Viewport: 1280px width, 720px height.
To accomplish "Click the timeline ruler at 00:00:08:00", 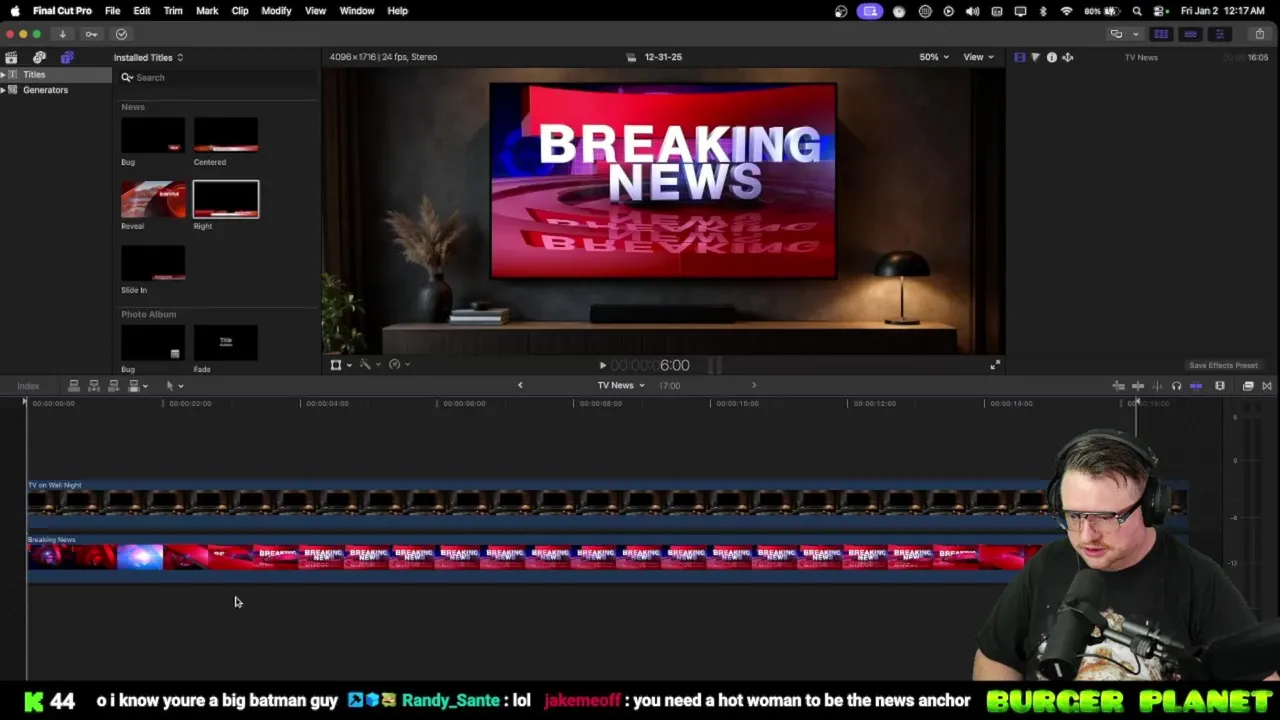I will click(x=601, y=403).
